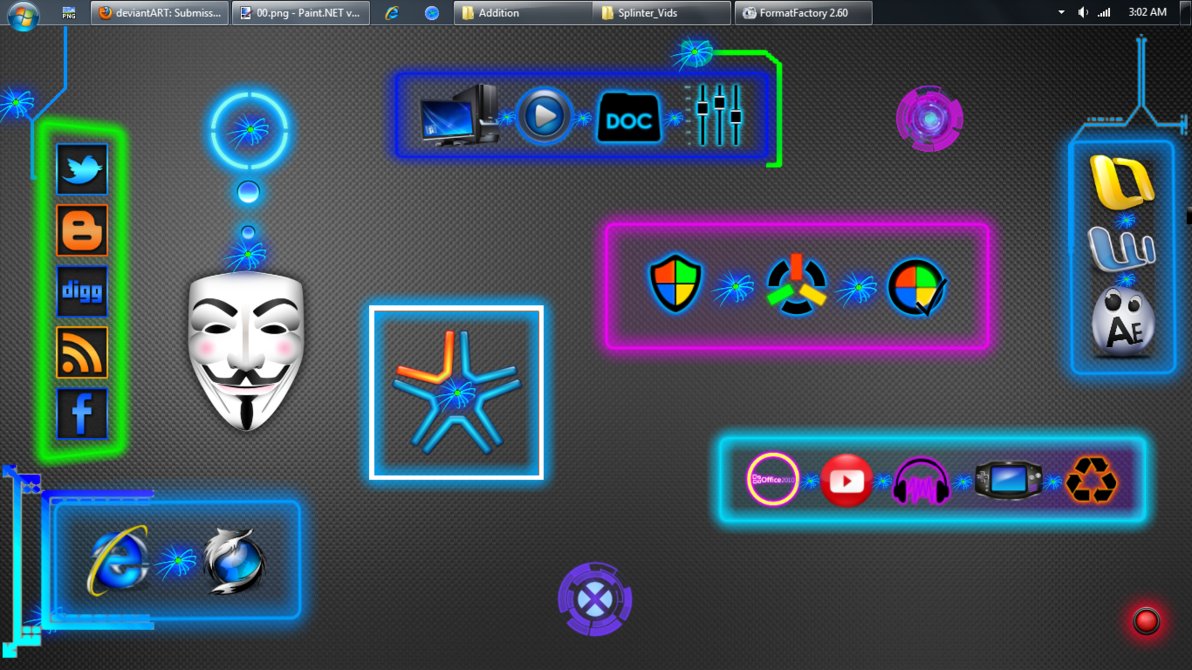Open the purple headphones audio icon
1192x670 pixels.
point(921,481)
